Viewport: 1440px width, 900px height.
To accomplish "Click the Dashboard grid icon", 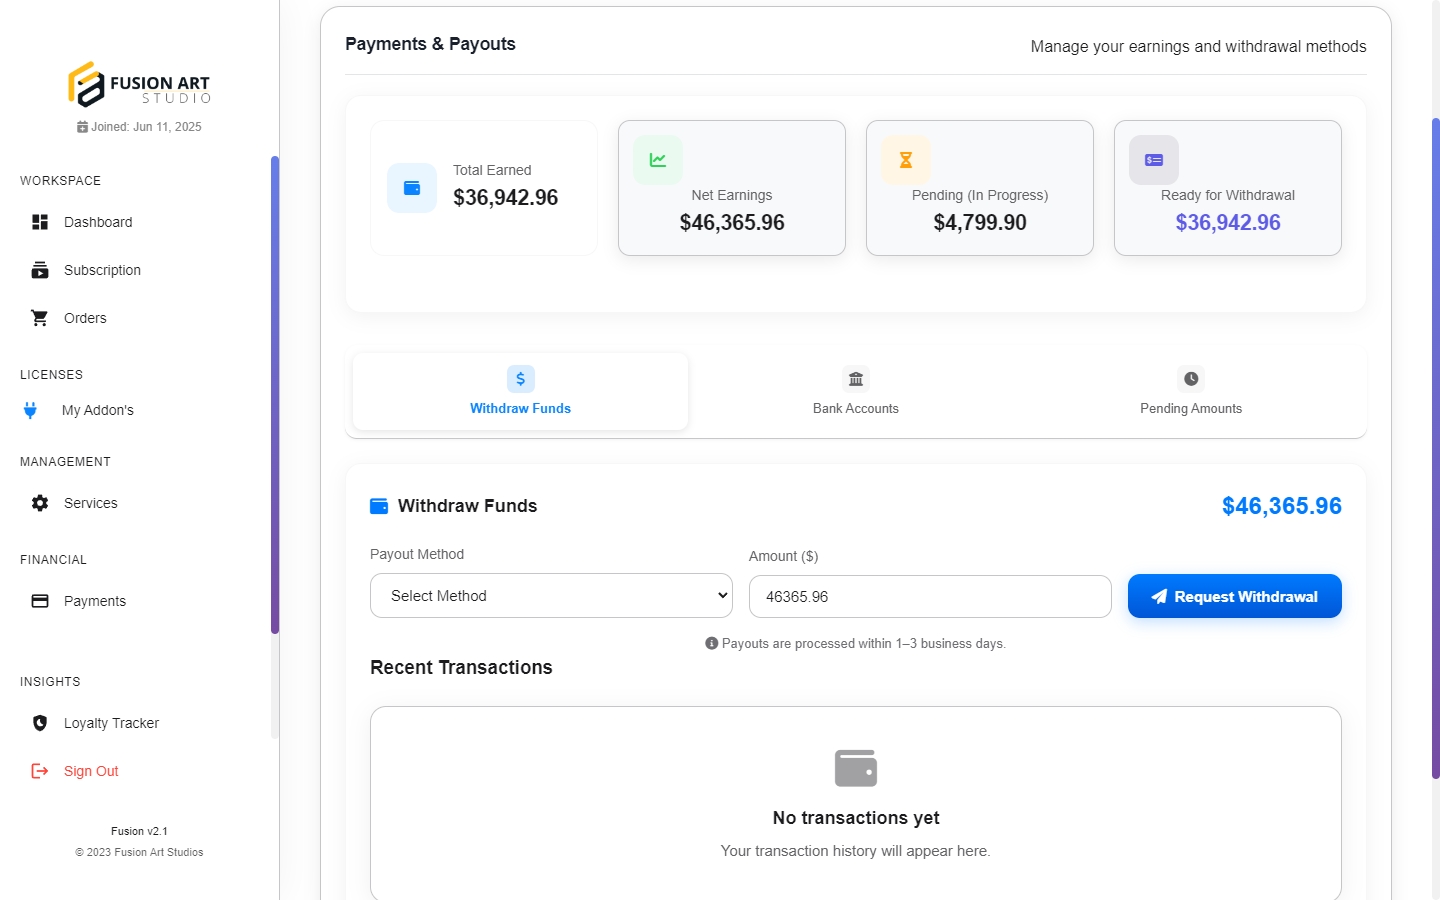I will tap(40, 222).
